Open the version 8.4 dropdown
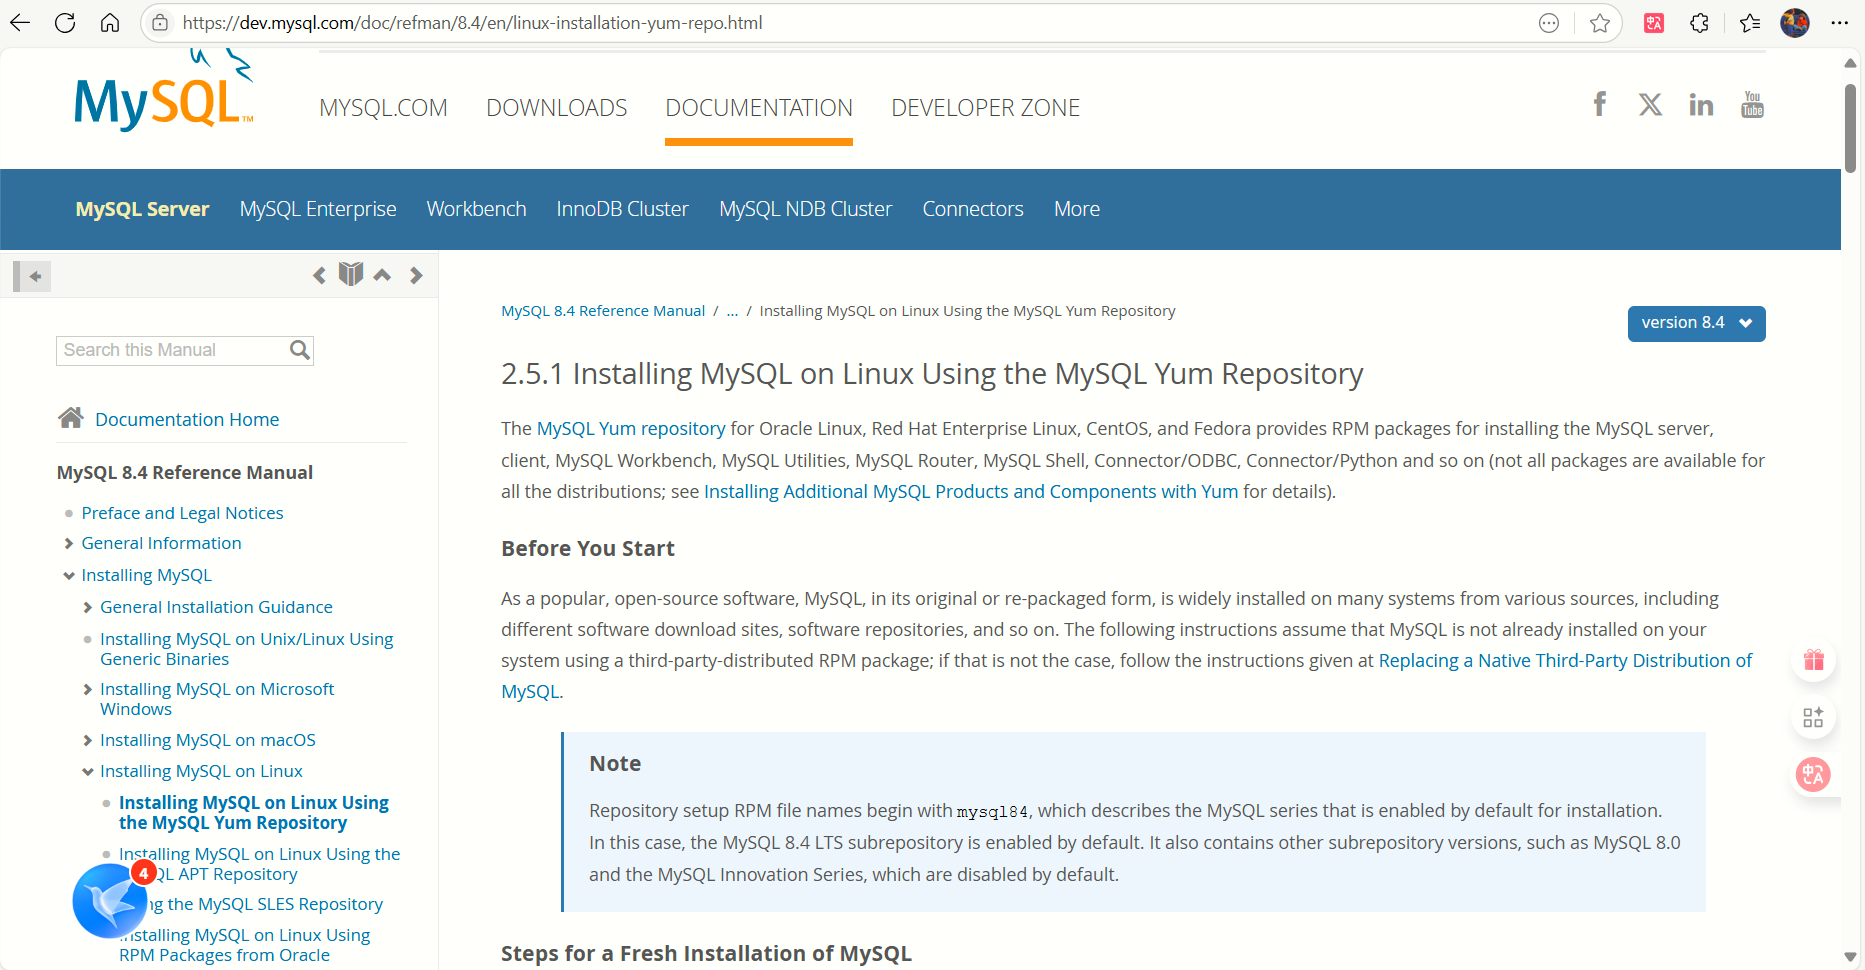The width and height of the screenshot is (1865, 970). 1696,323
